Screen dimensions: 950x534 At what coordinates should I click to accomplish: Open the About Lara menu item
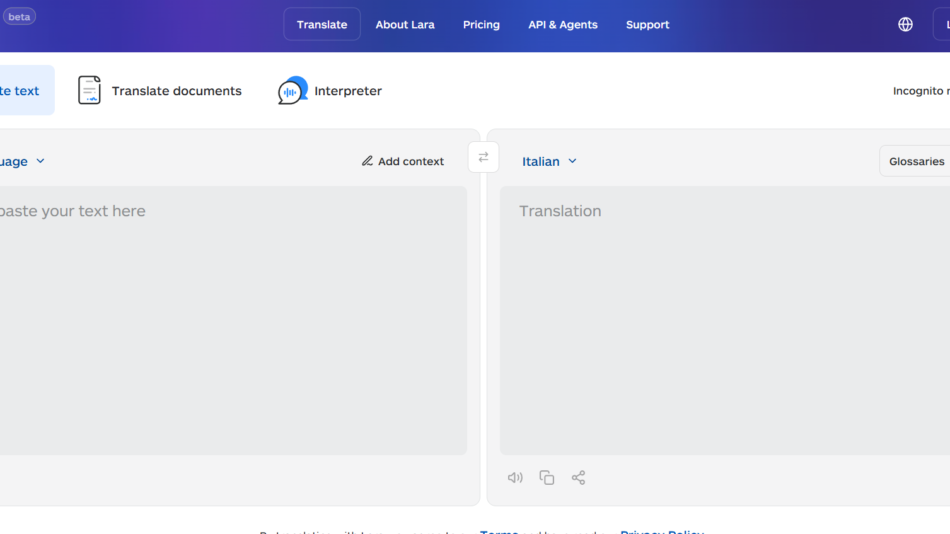(405, 25)
